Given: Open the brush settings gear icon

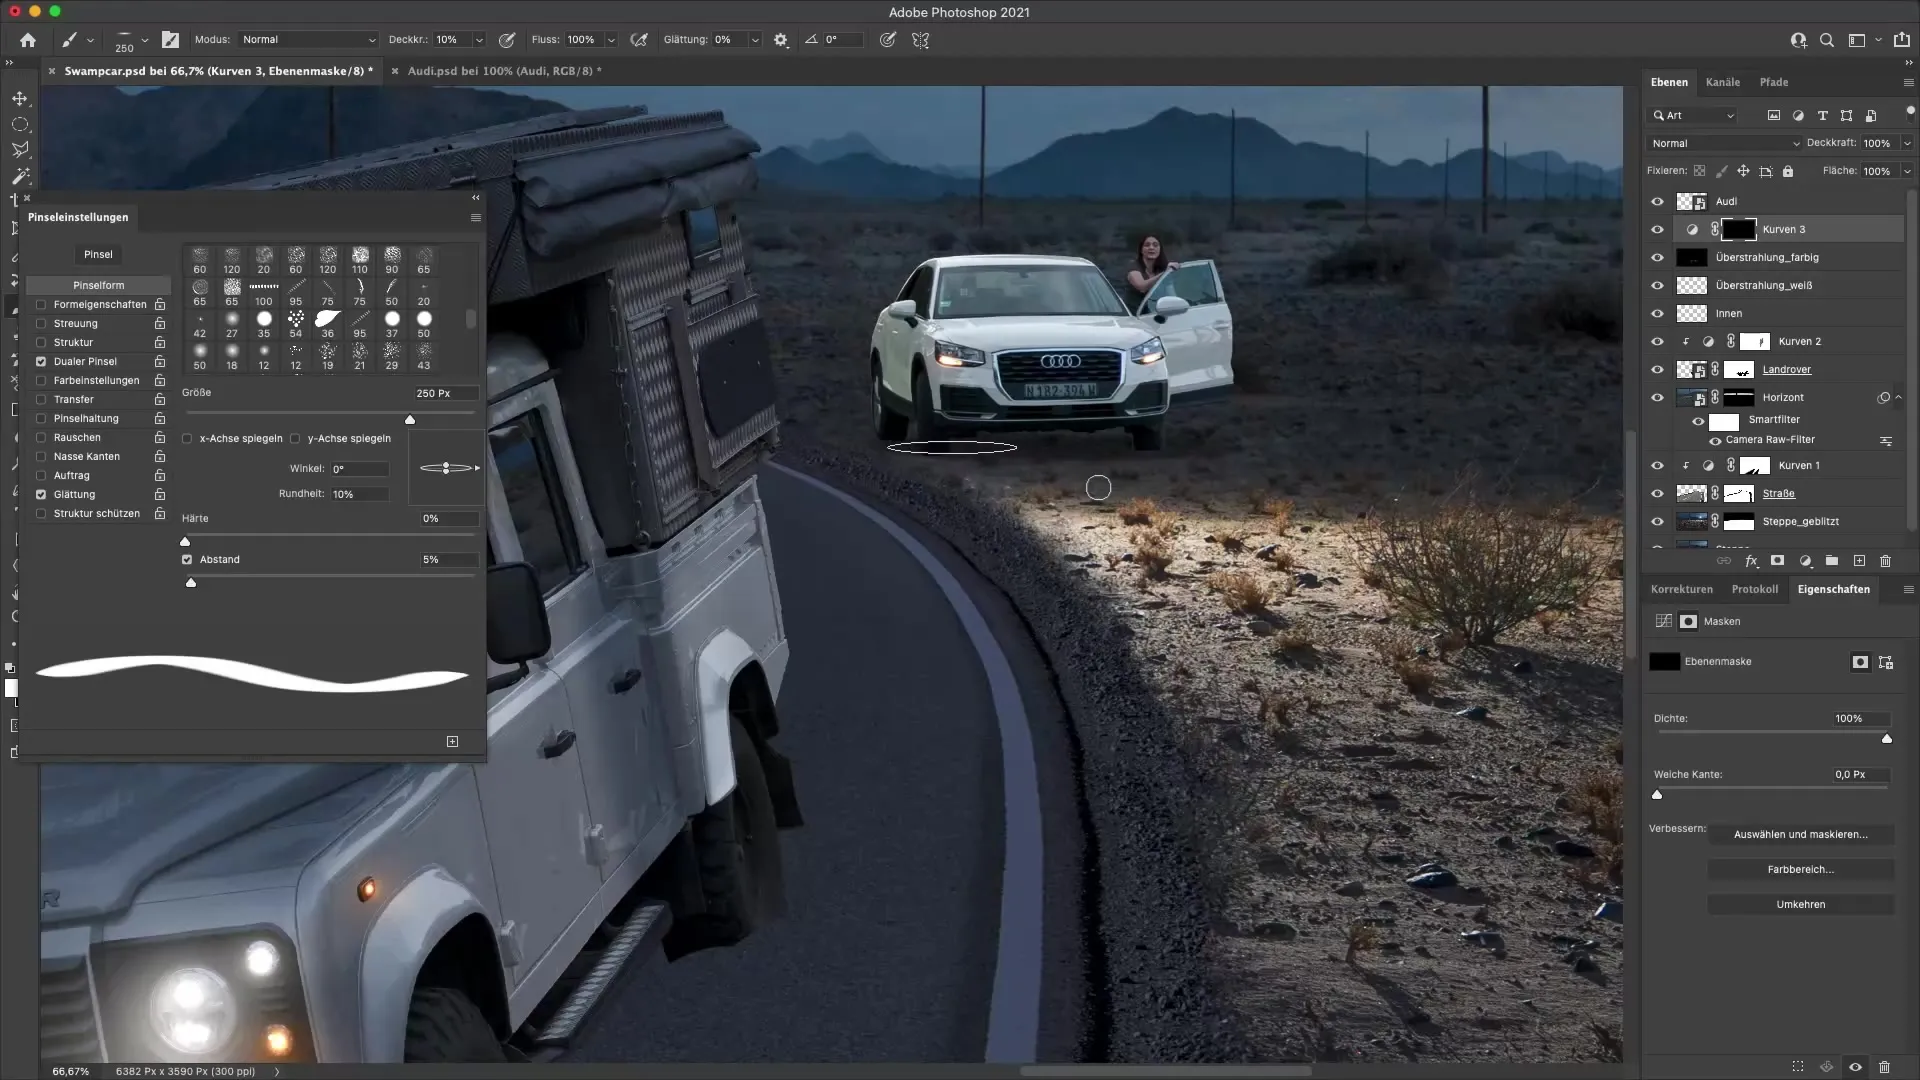Looking at the screenshot, I should [779, 40].
